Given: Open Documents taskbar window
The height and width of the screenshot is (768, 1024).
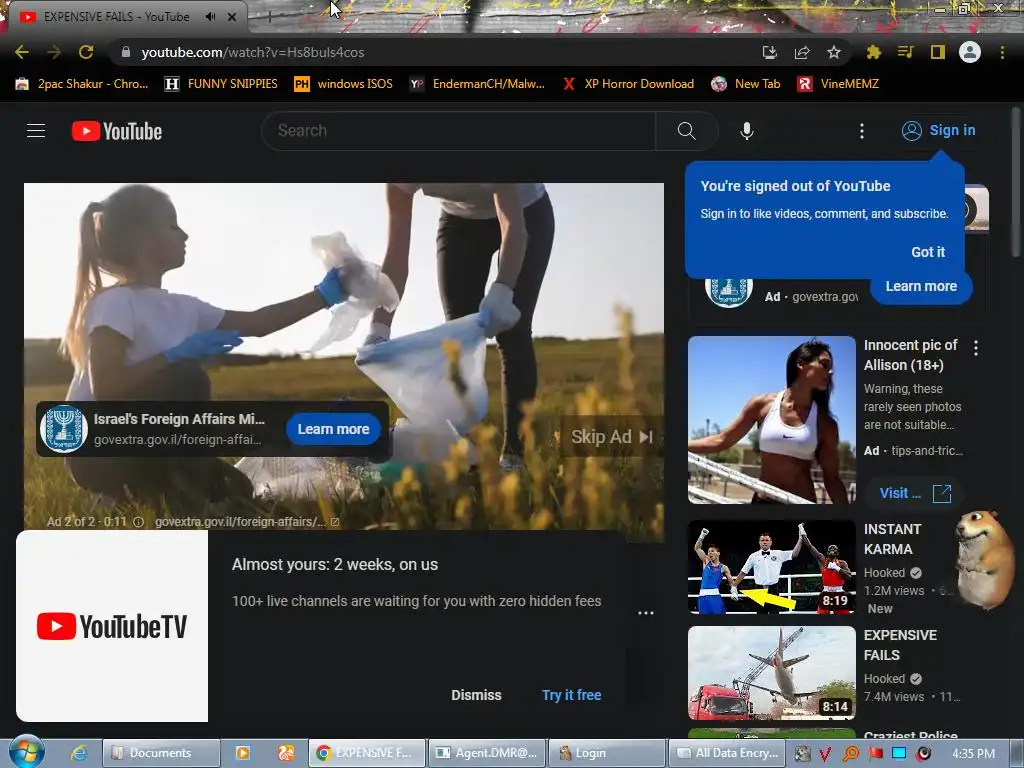Looking at the screenshot, I should [x=161, y=753].
